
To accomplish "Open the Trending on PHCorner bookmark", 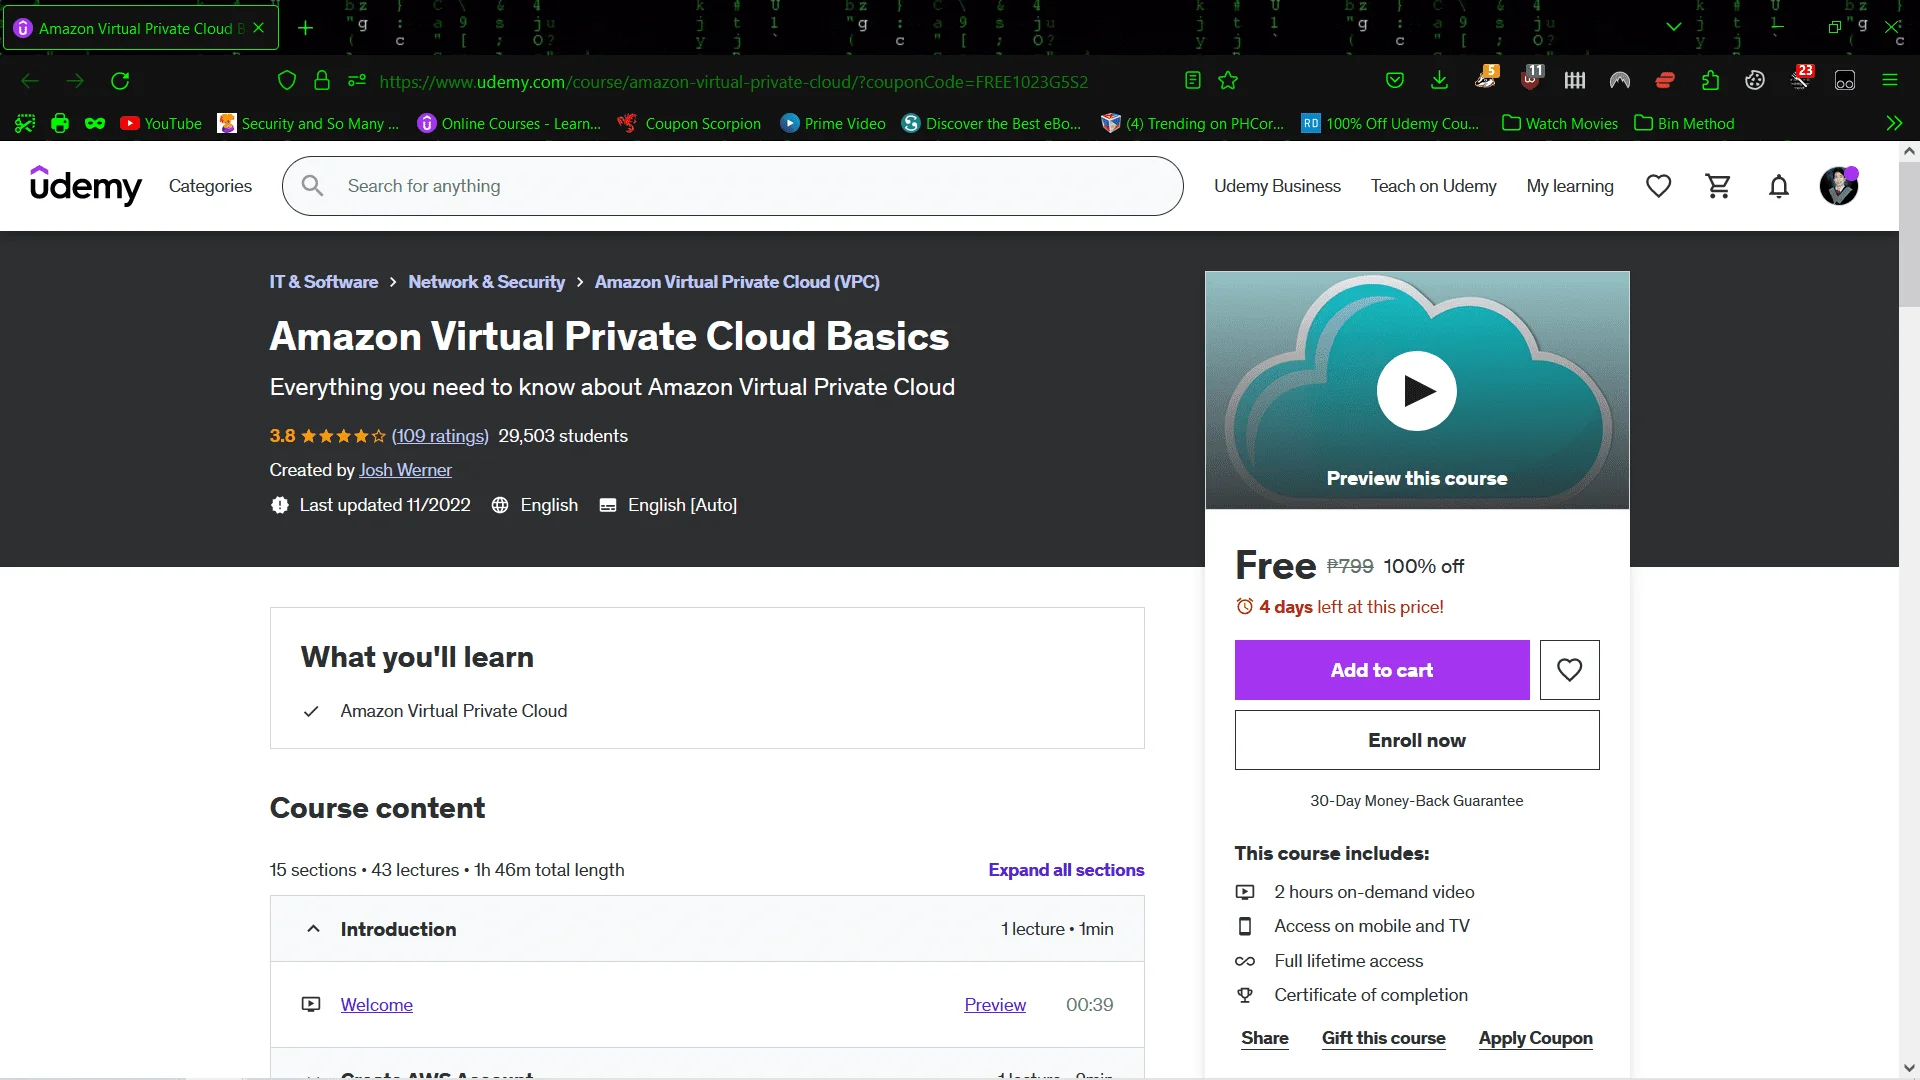I will coord(1193,124).
